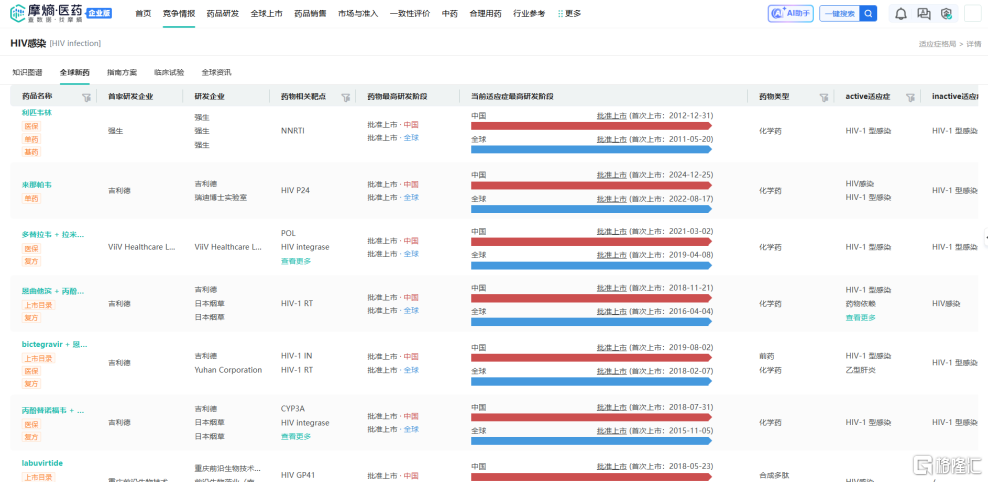Filter the active适应症 column

point(910,97)
